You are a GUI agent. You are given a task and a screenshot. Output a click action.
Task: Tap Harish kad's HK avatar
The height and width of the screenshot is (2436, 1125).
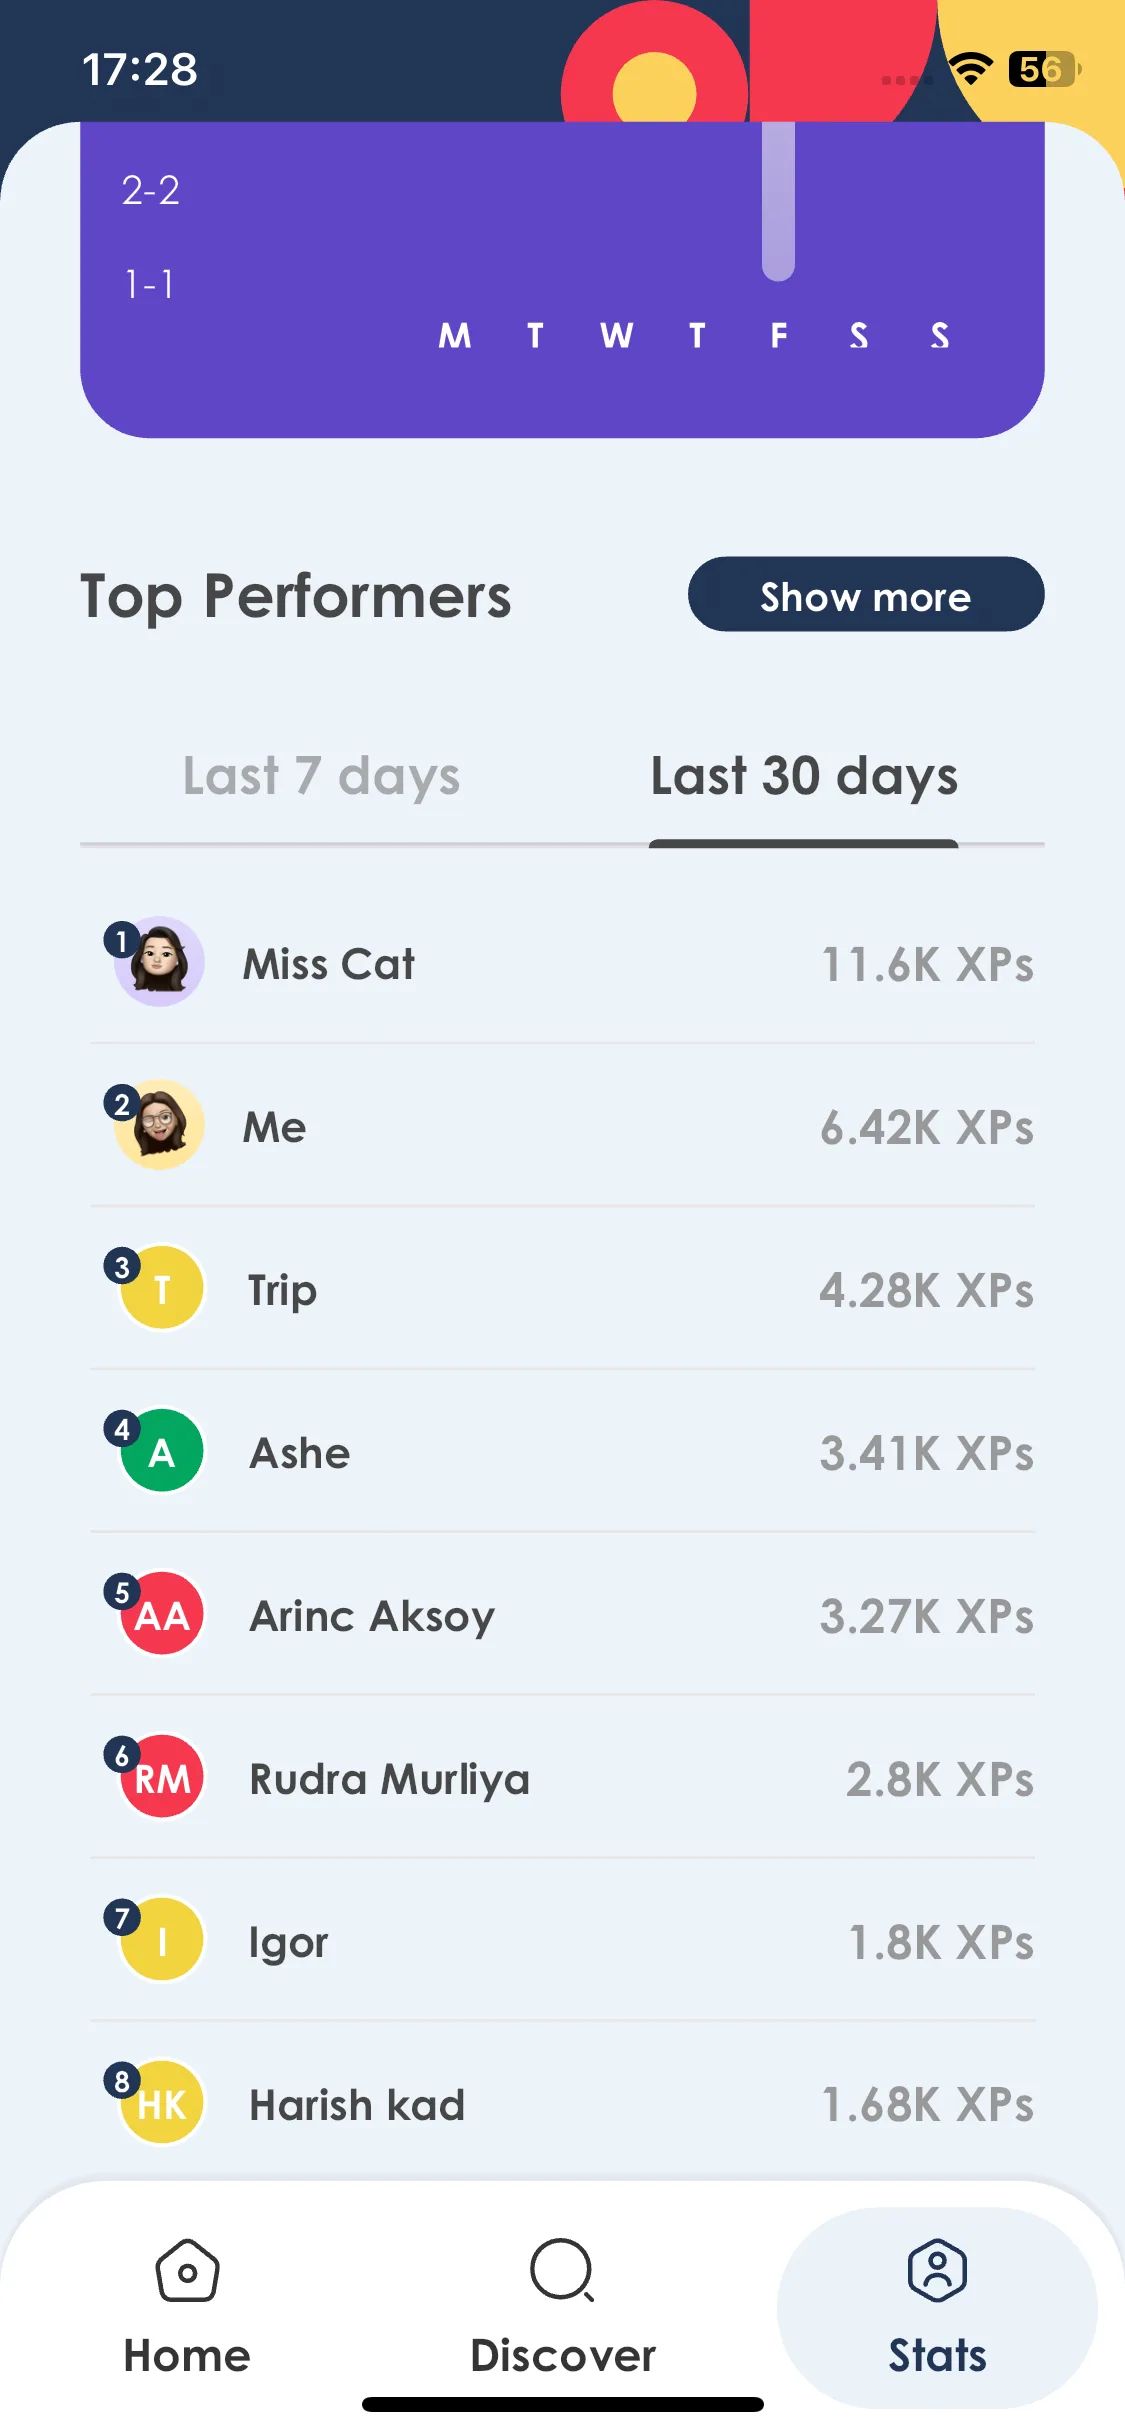pyautogui.click(x=162, y=2103)
